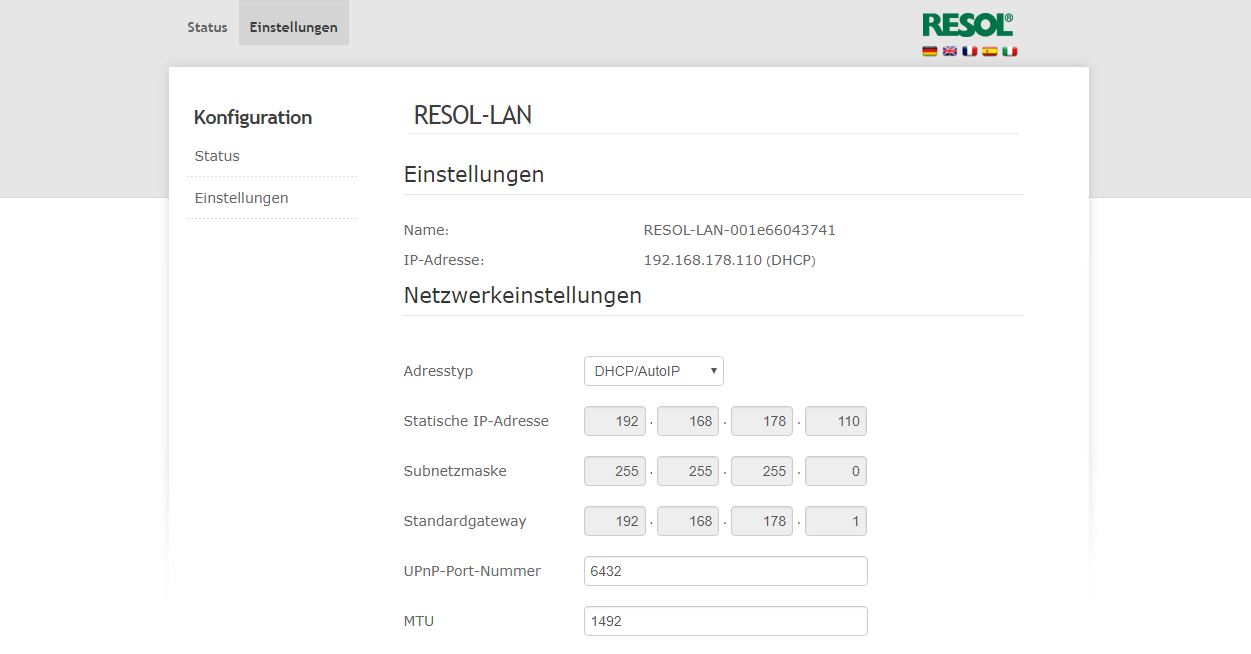Click first octet of Statische IP-Adresse
The image size is (1251, 654).
point(615,421)
